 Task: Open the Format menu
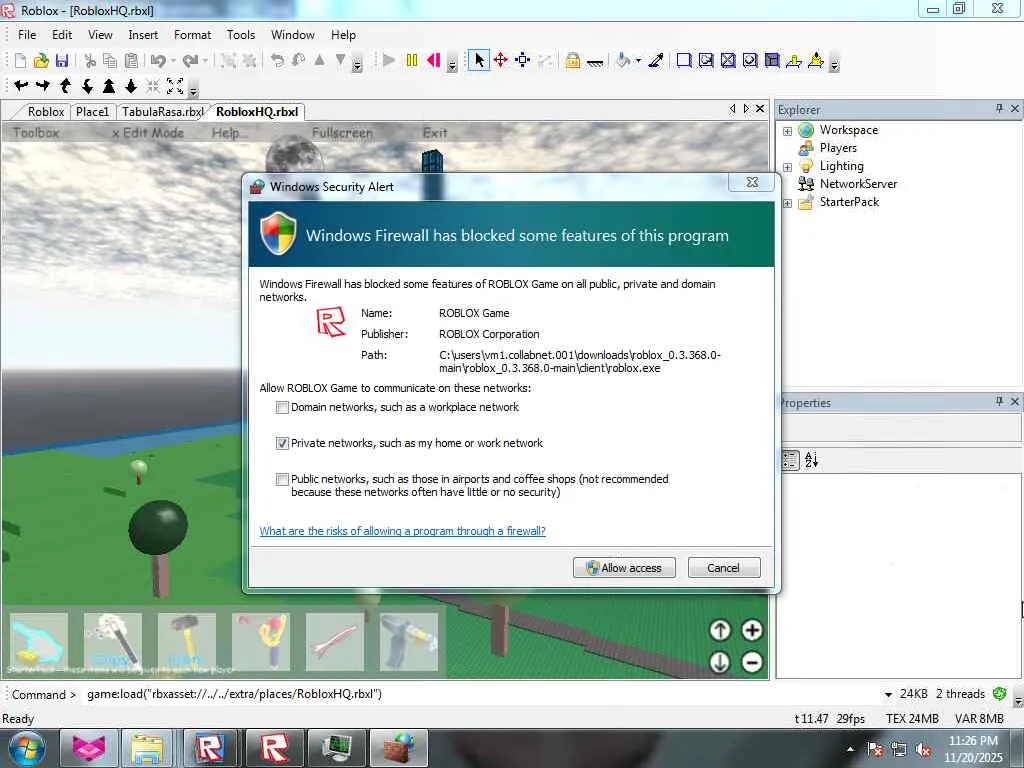point(192,35)
